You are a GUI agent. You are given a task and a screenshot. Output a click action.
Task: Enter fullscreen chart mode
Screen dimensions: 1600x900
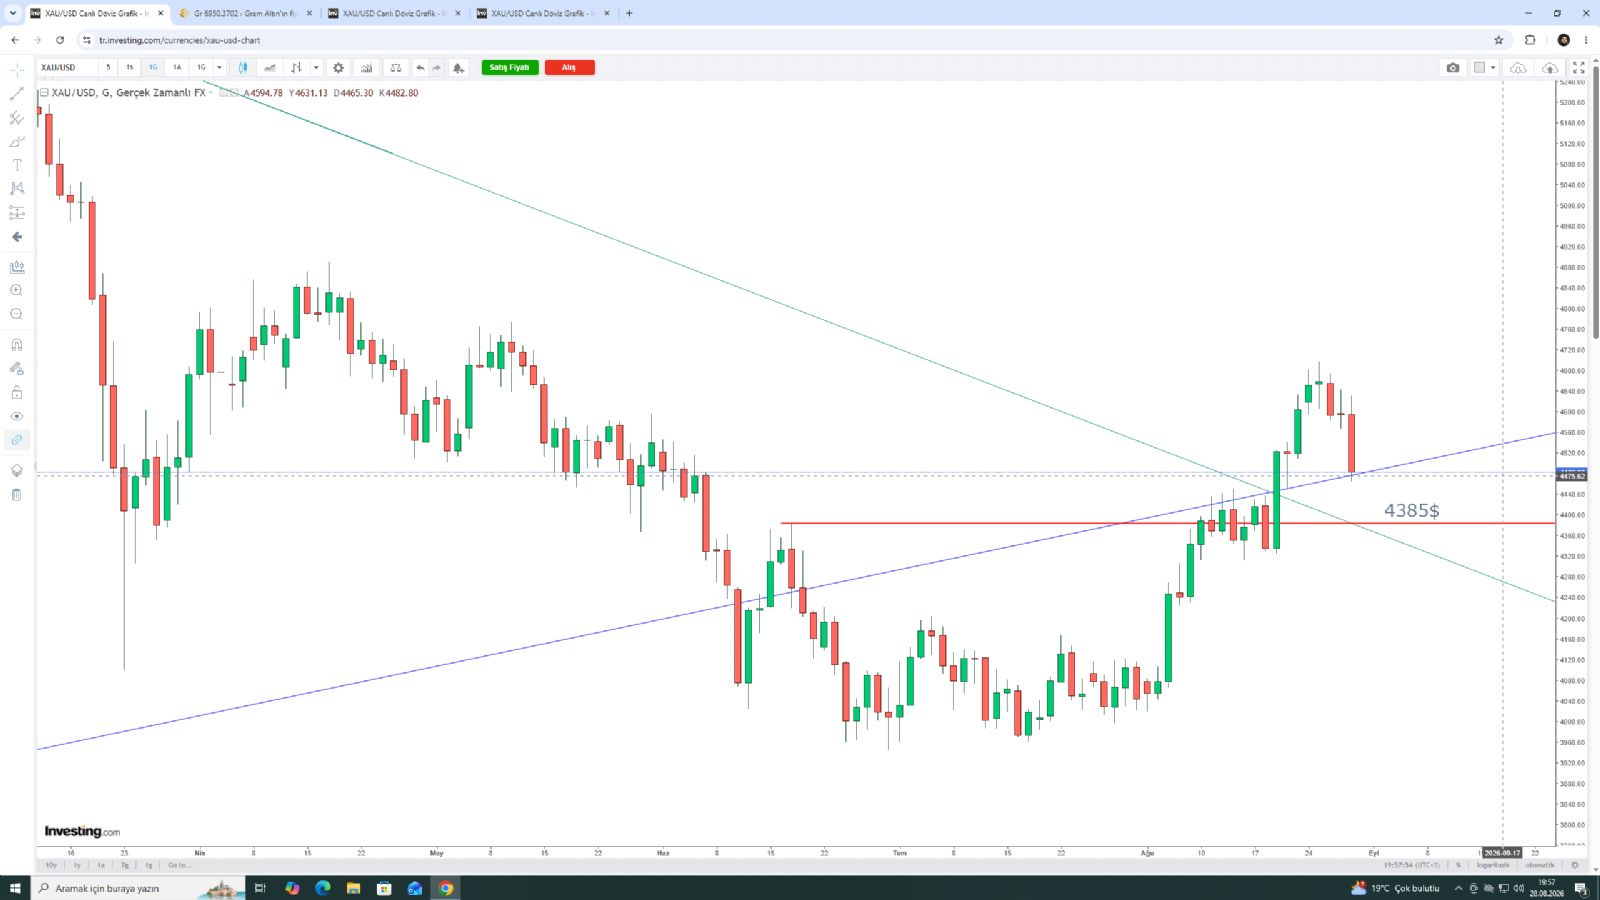[x=1579, y=68]
